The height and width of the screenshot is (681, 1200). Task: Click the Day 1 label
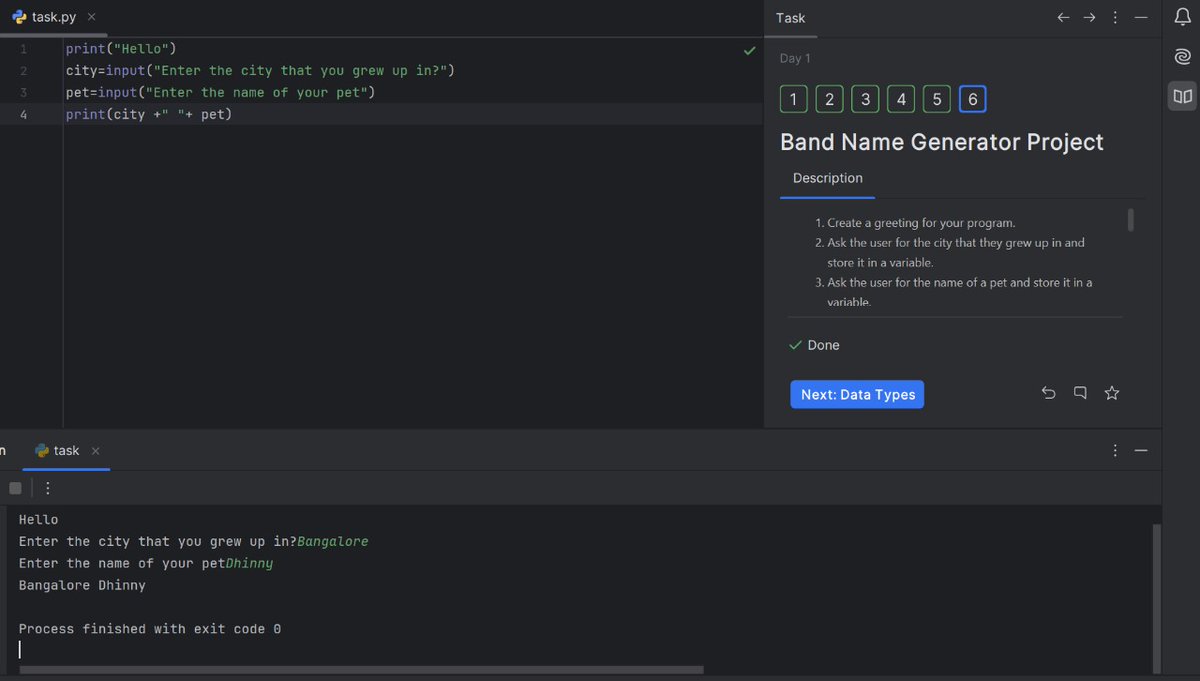point(795,58)
